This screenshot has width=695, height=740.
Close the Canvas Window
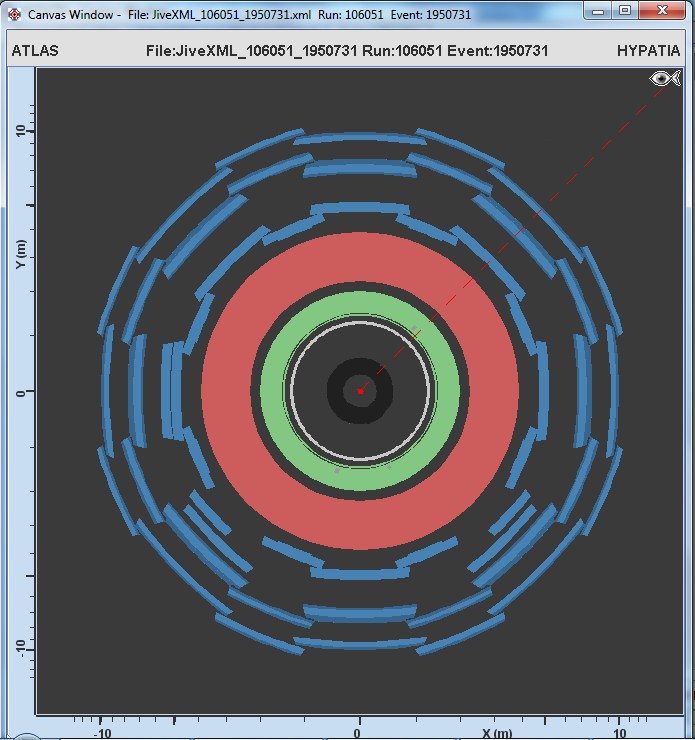click(x=660, y=11)
